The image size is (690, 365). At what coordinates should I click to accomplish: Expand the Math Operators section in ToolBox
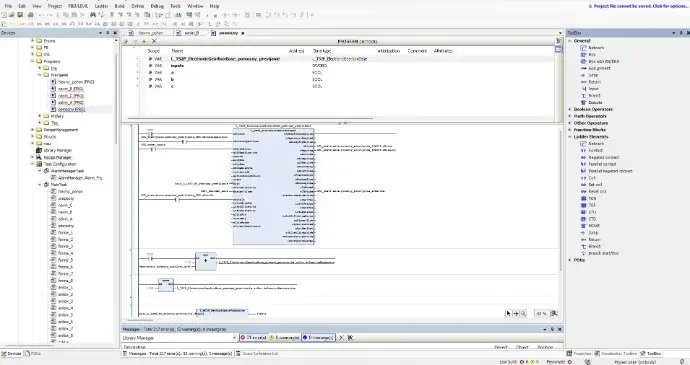point(570,116)
